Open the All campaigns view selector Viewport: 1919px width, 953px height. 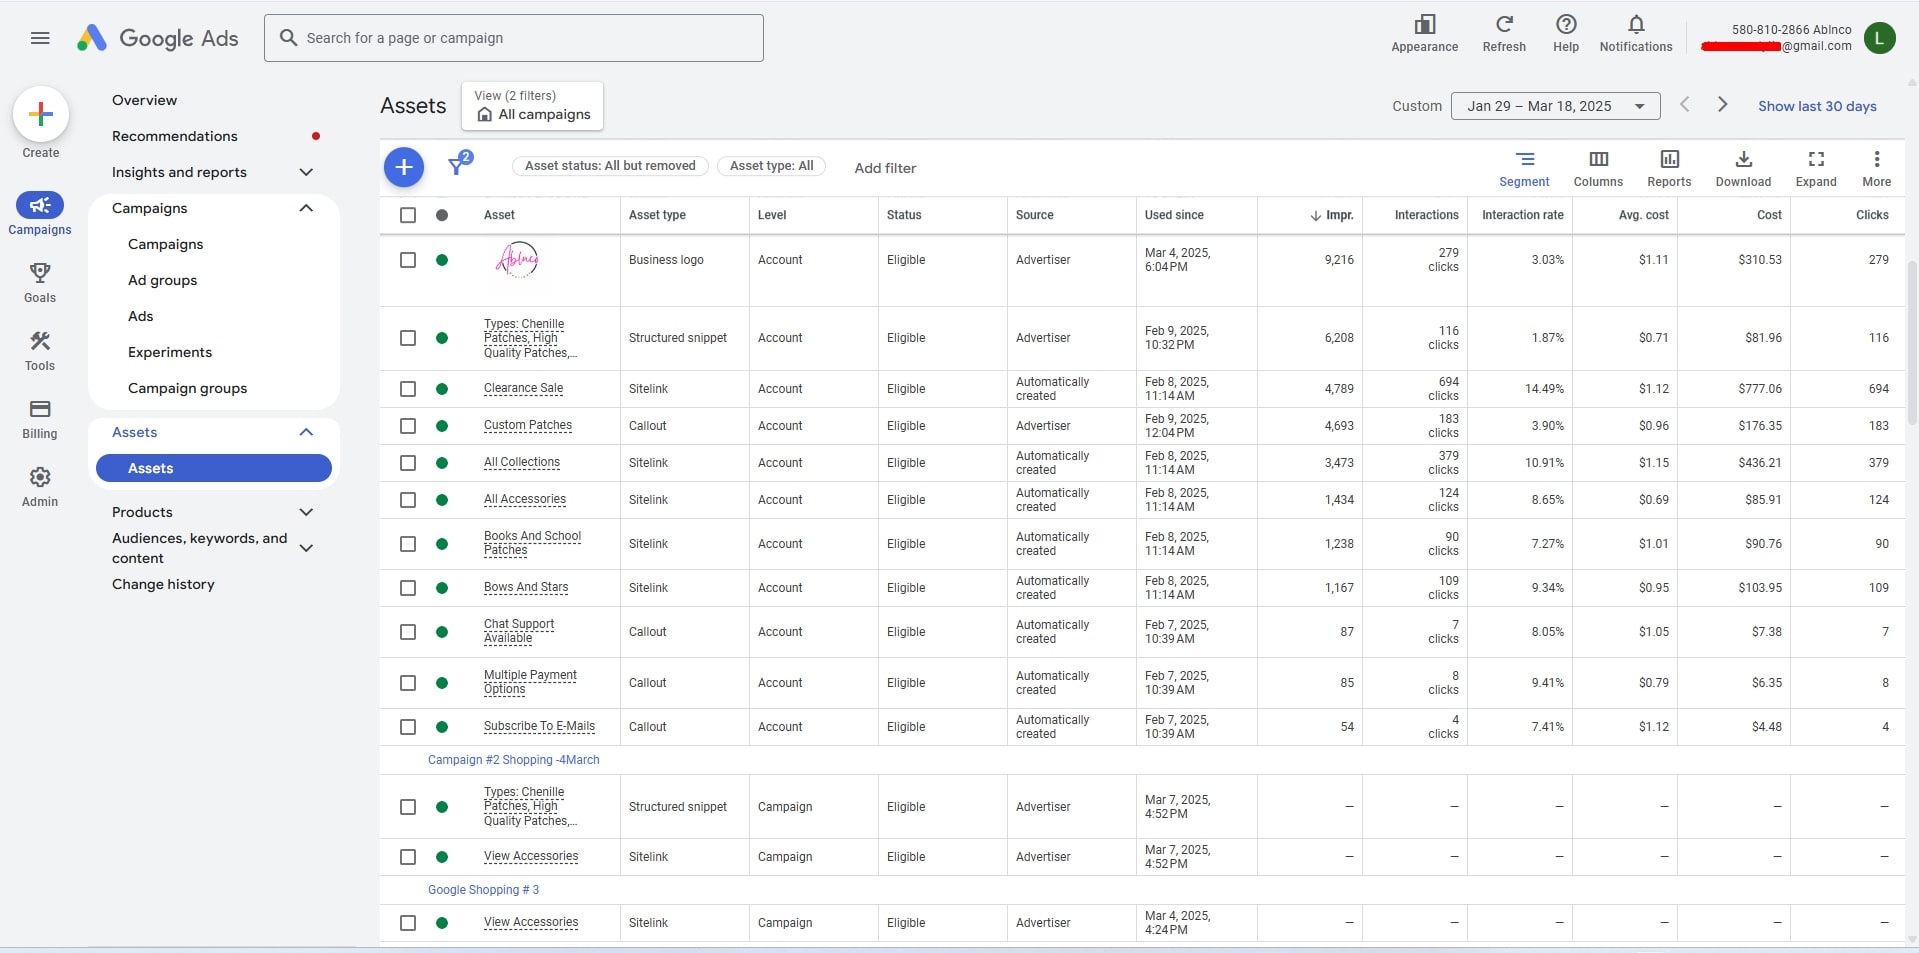(532, 106)
